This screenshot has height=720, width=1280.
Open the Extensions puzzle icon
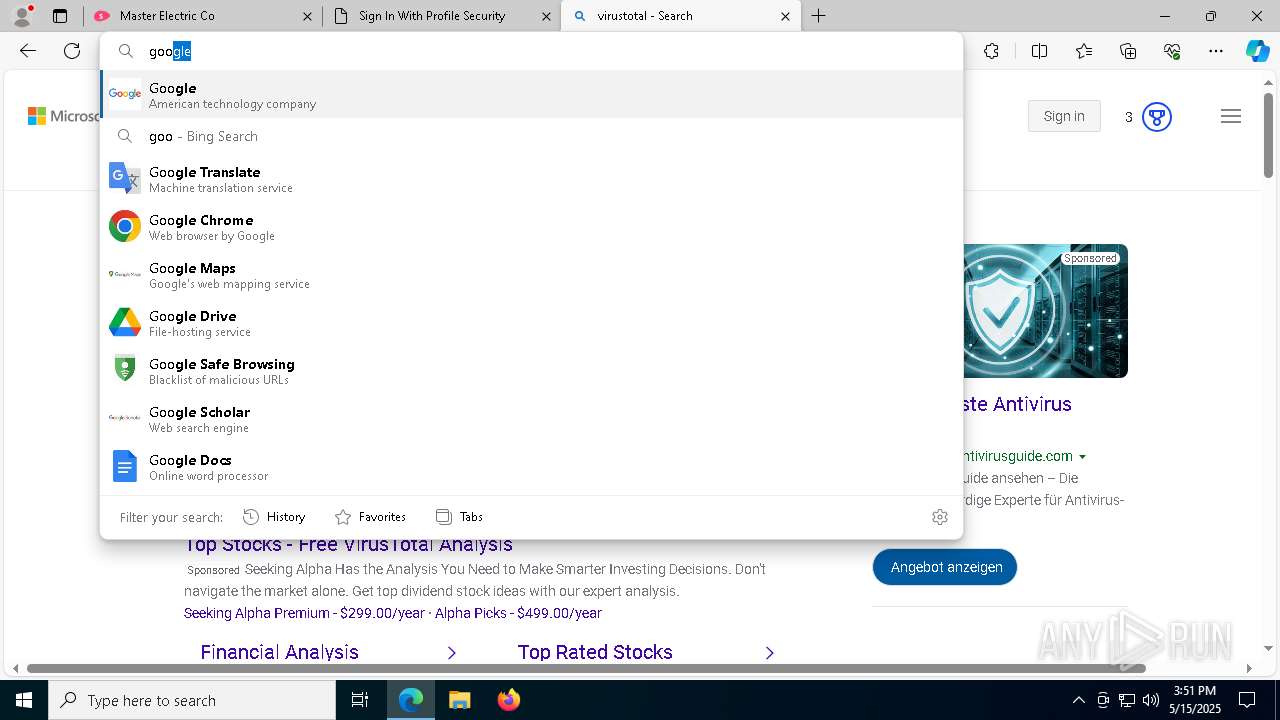coord(991,51)
